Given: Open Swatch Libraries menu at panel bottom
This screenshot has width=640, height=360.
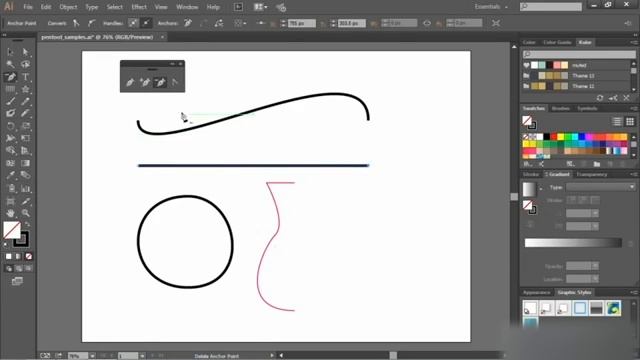Looking at the screenshot, I should [528, 164].
